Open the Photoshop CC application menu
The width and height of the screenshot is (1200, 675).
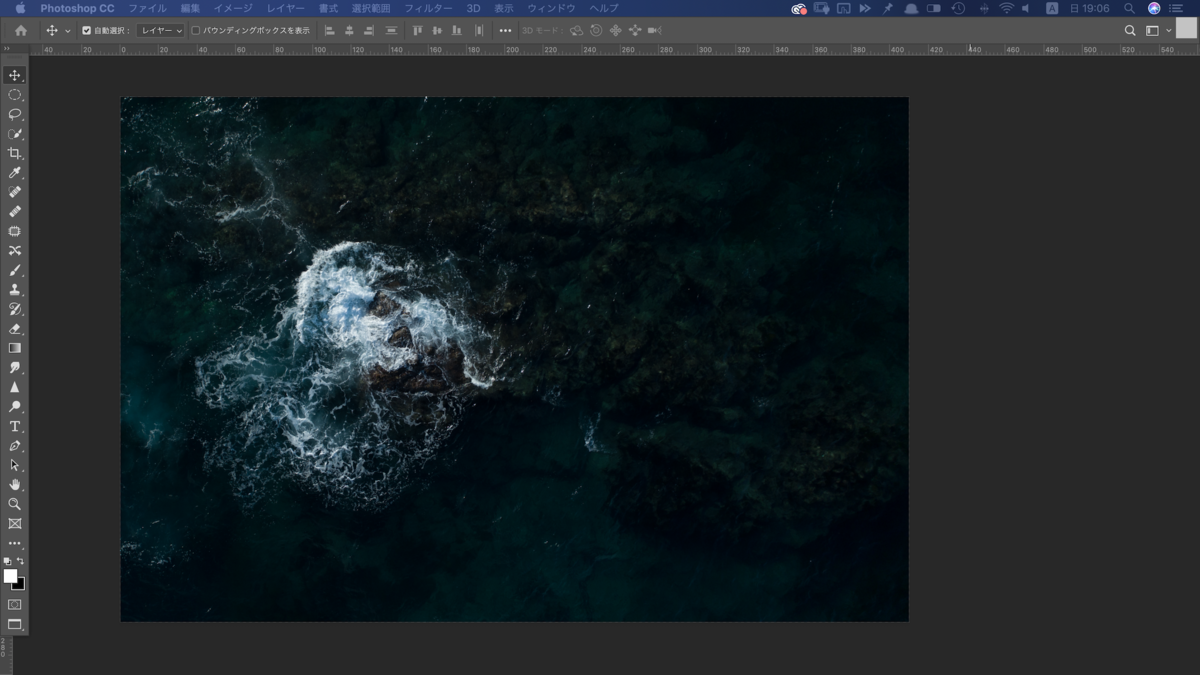pyautogui.click(x=77, y=8)
